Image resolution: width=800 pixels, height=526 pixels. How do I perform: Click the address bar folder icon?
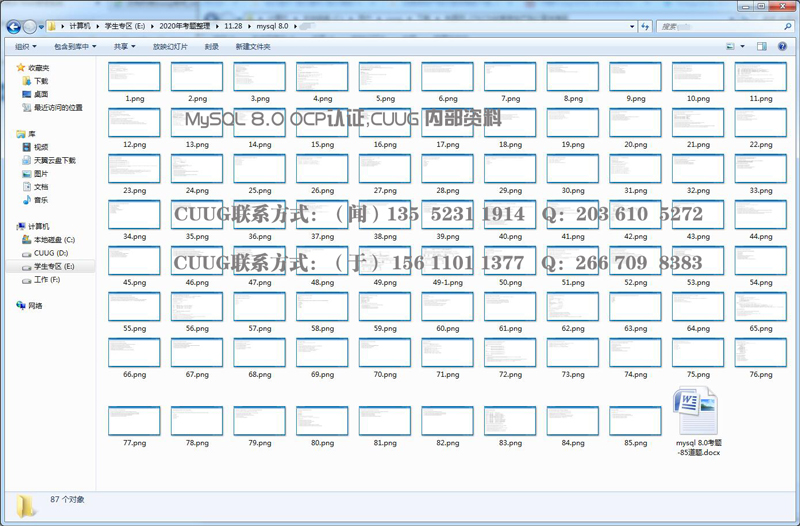coord(52,26)
